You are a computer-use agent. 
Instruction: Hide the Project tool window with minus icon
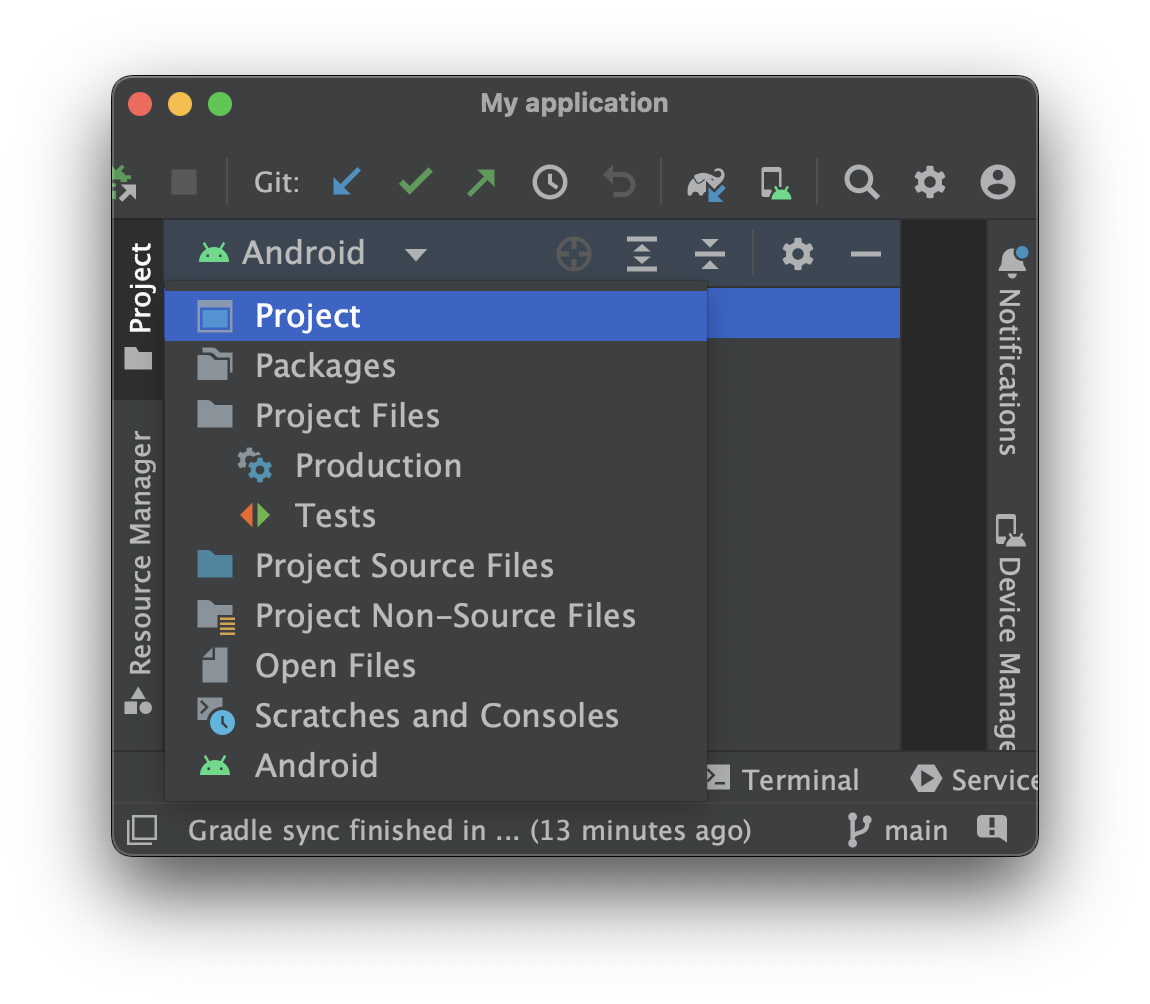tap(865, 254)
